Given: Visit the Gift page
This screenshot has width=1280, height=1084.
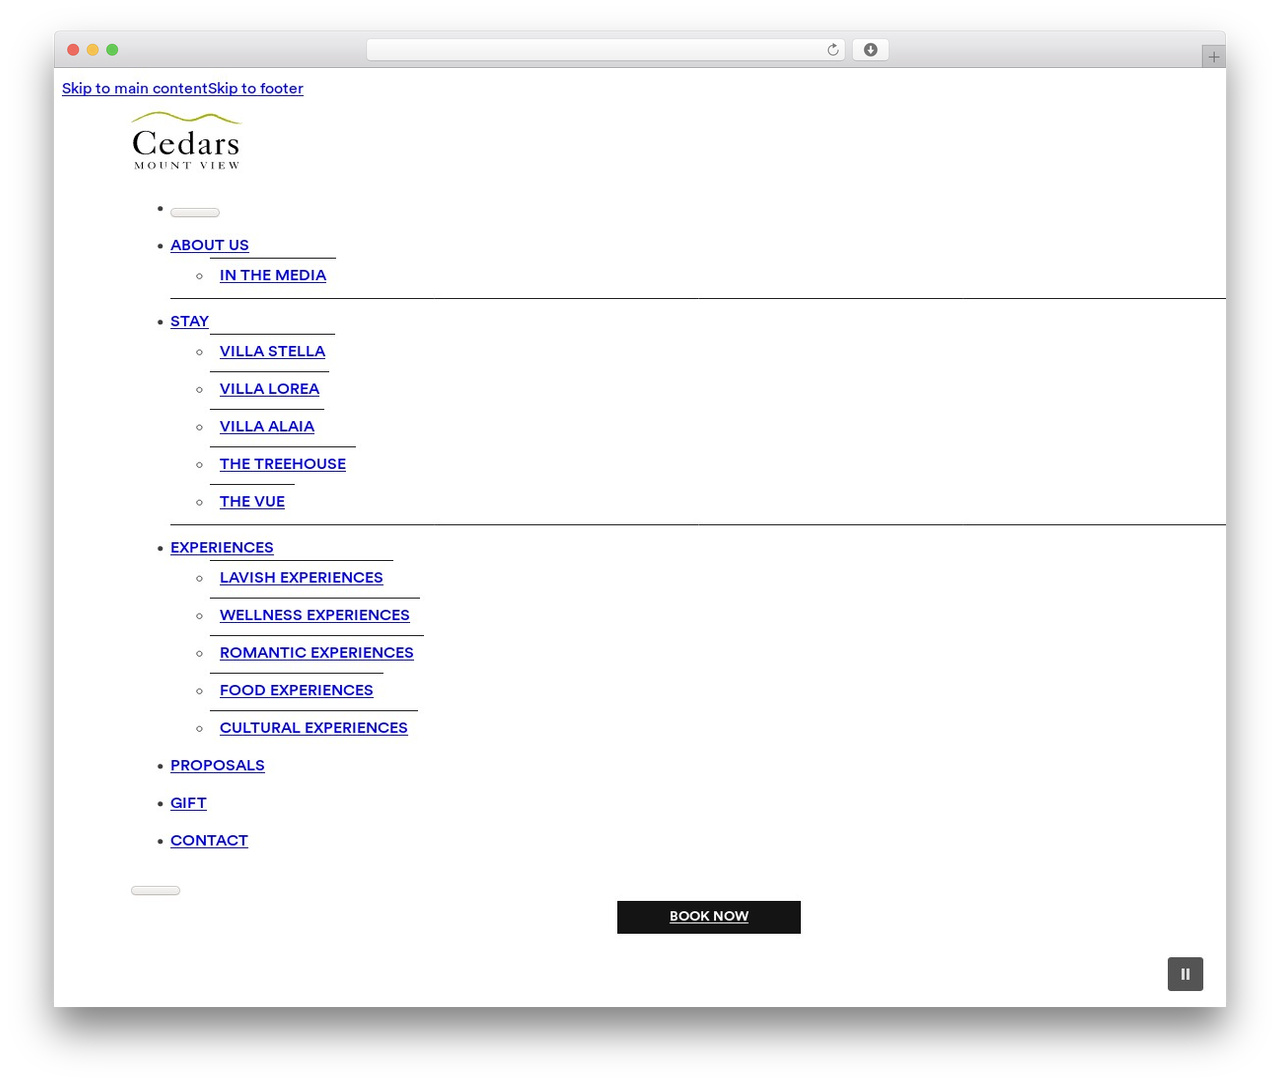Looking at the screenshot, I should 189,803.
